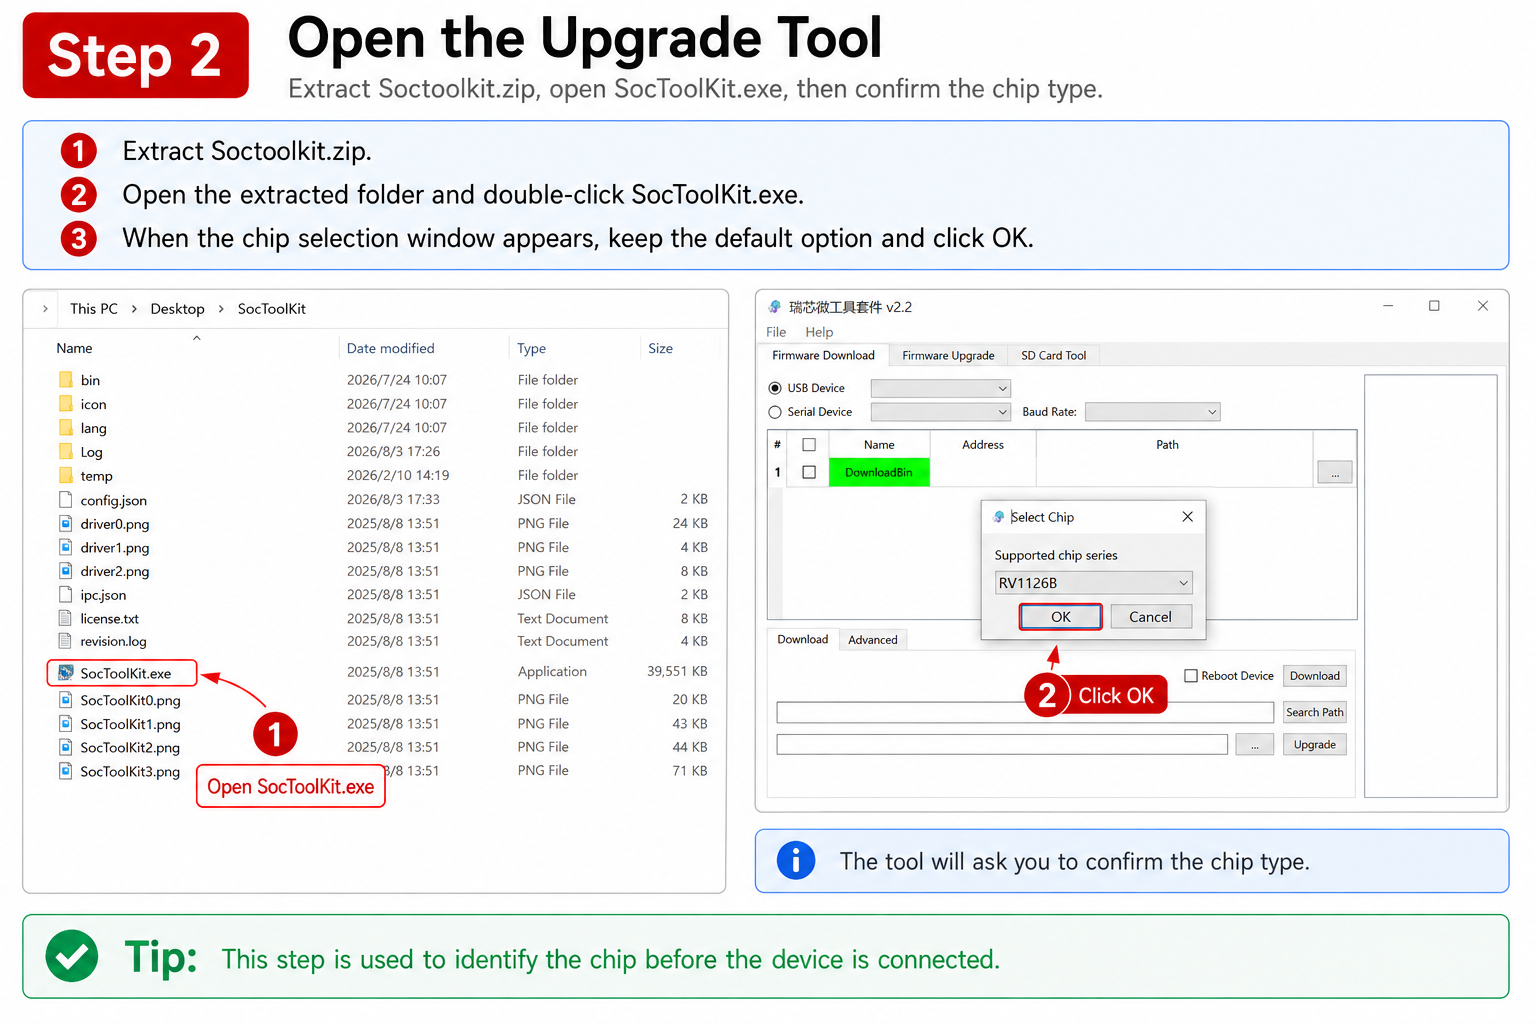Click the browse button beside Upgrade

(x=1254, y=745)
